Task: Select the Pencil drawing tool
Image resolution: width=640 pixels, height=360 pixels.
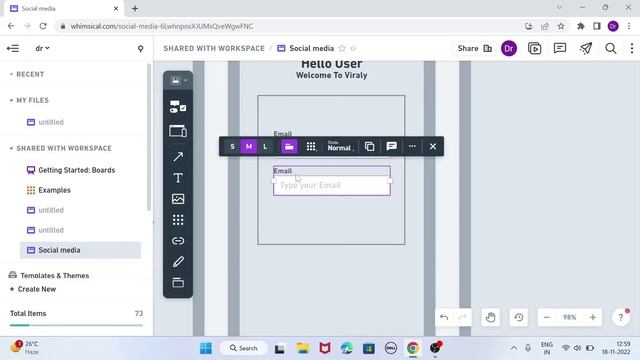Action: tap(178, 262)
